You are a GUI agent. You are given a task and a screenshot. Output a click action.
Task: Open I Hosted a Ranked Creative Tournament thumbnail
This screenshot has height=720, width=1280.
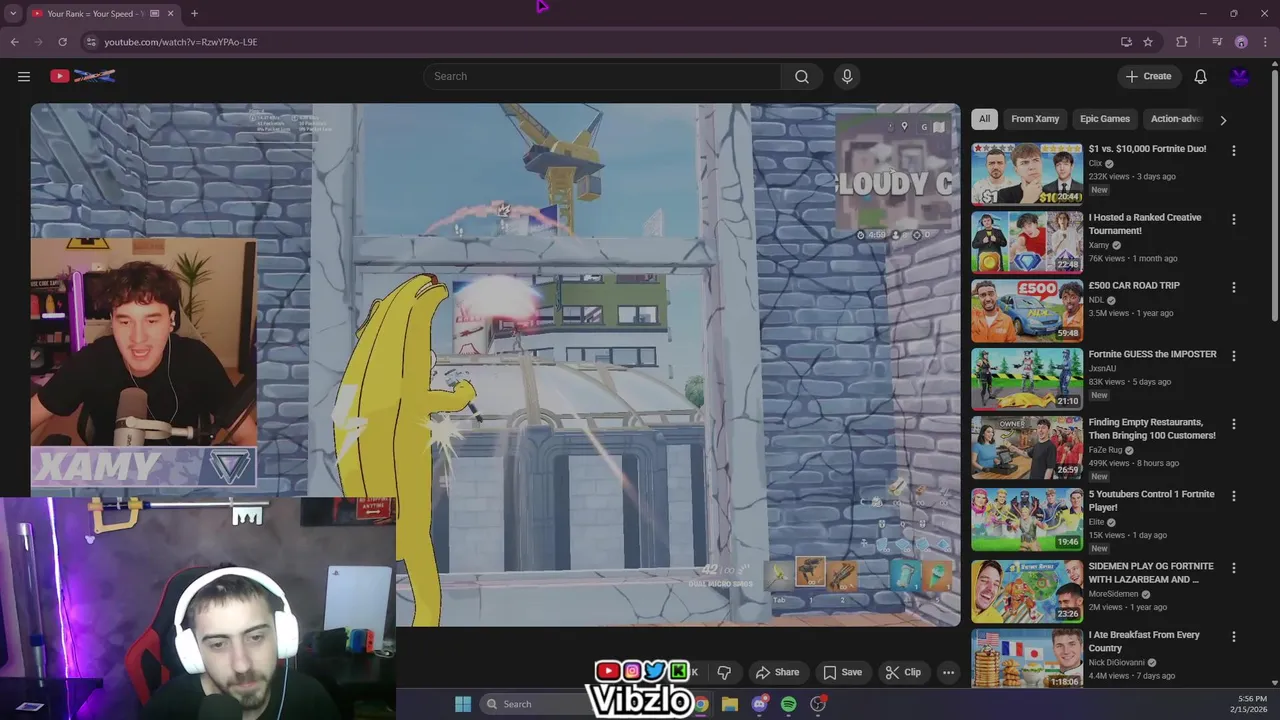click(1027, 242)
